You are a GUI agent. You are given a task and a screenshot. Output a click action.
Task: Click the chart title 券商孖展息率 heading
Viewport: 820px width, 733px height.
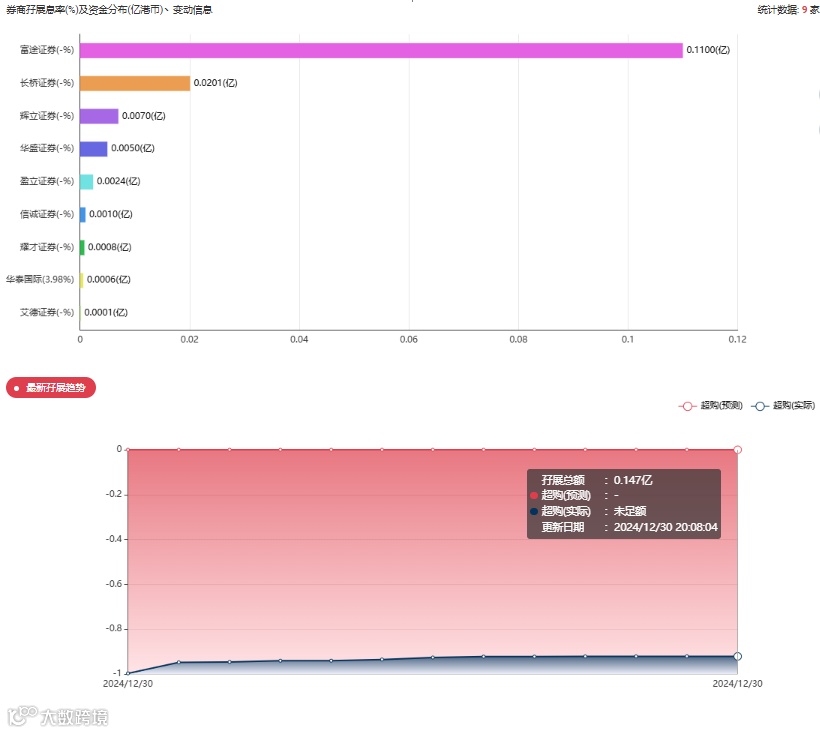[x=109, y=9]
